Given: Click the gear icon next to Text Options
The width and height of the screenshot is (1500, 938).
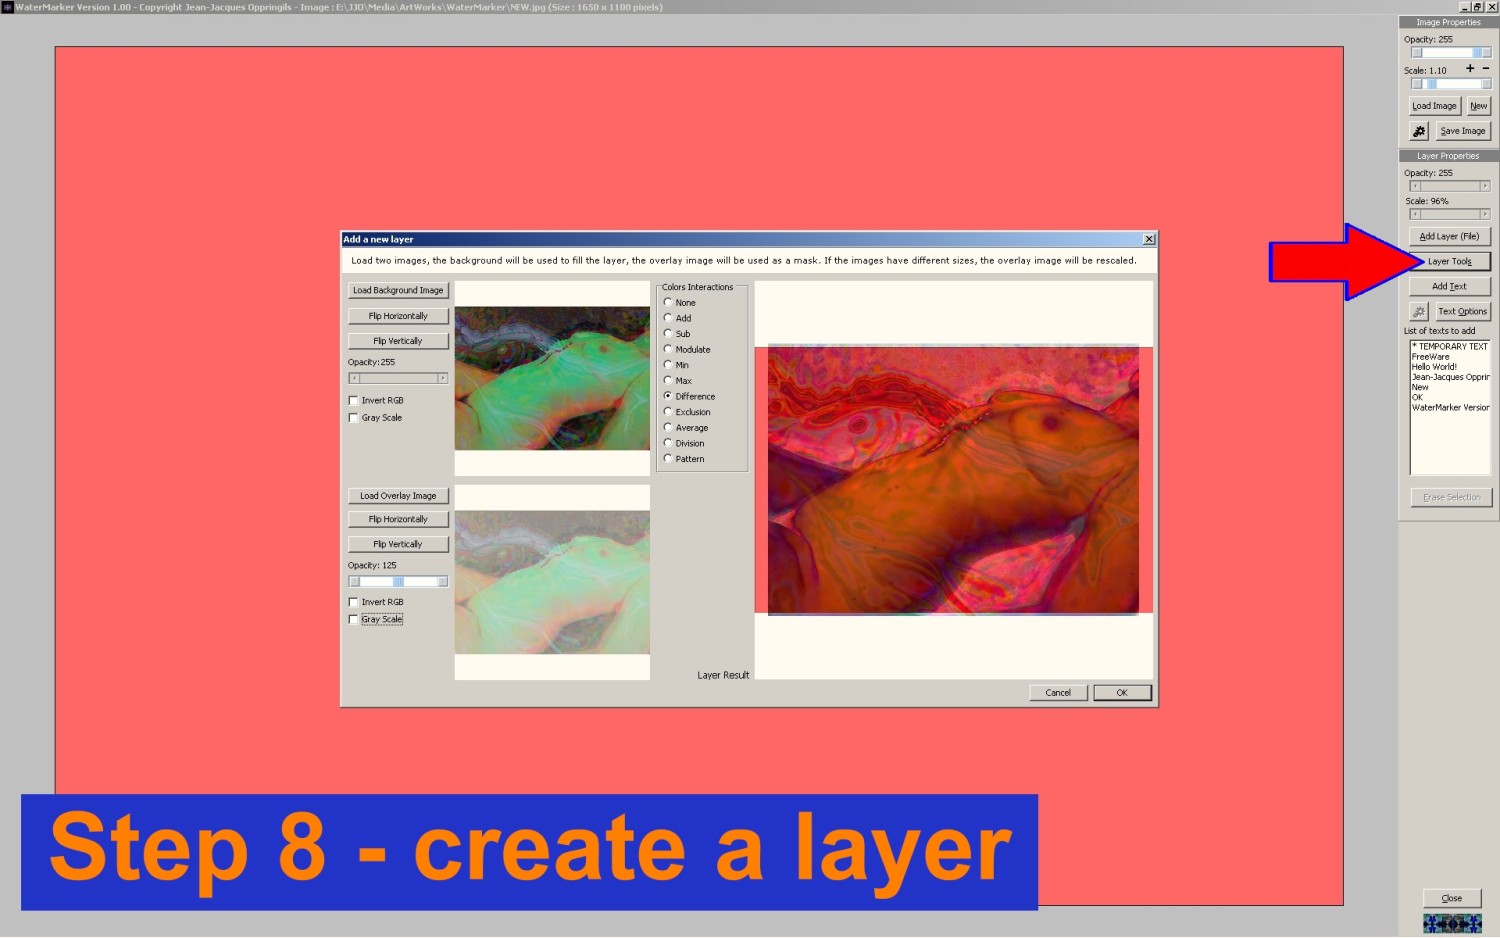Looking at the screenshot, I should [x=1419, y=312].
